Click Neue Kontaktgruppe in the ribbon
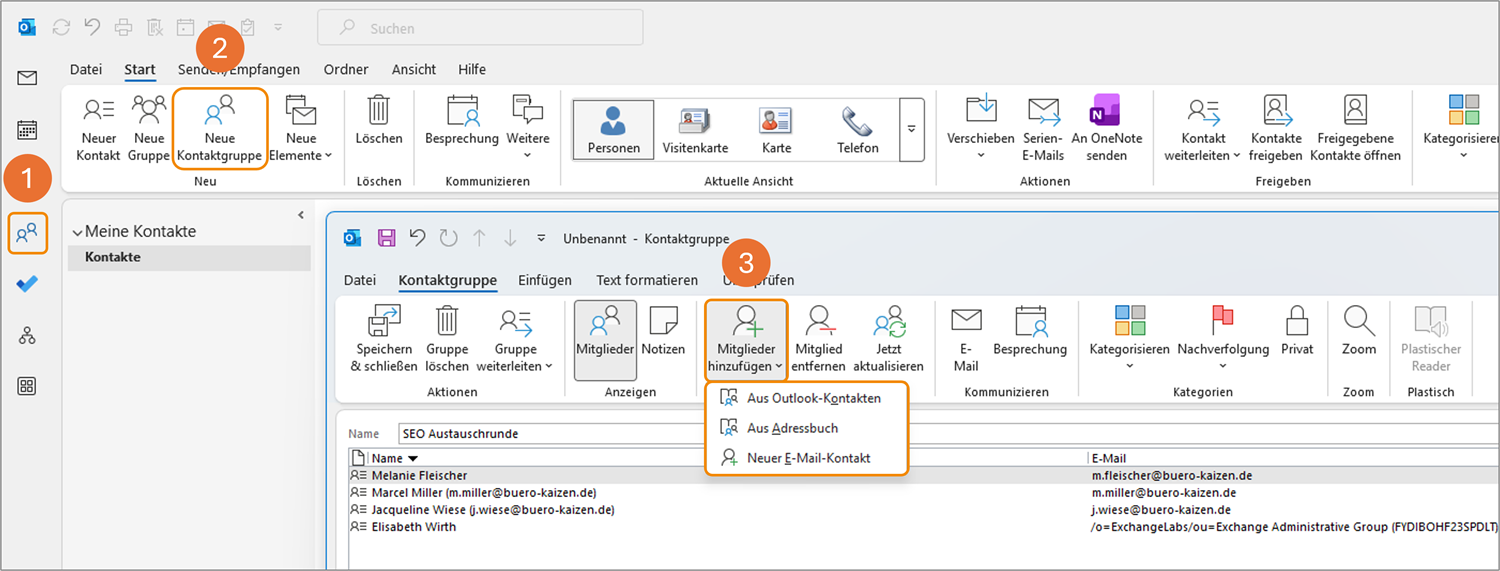 tap(220, 128)
